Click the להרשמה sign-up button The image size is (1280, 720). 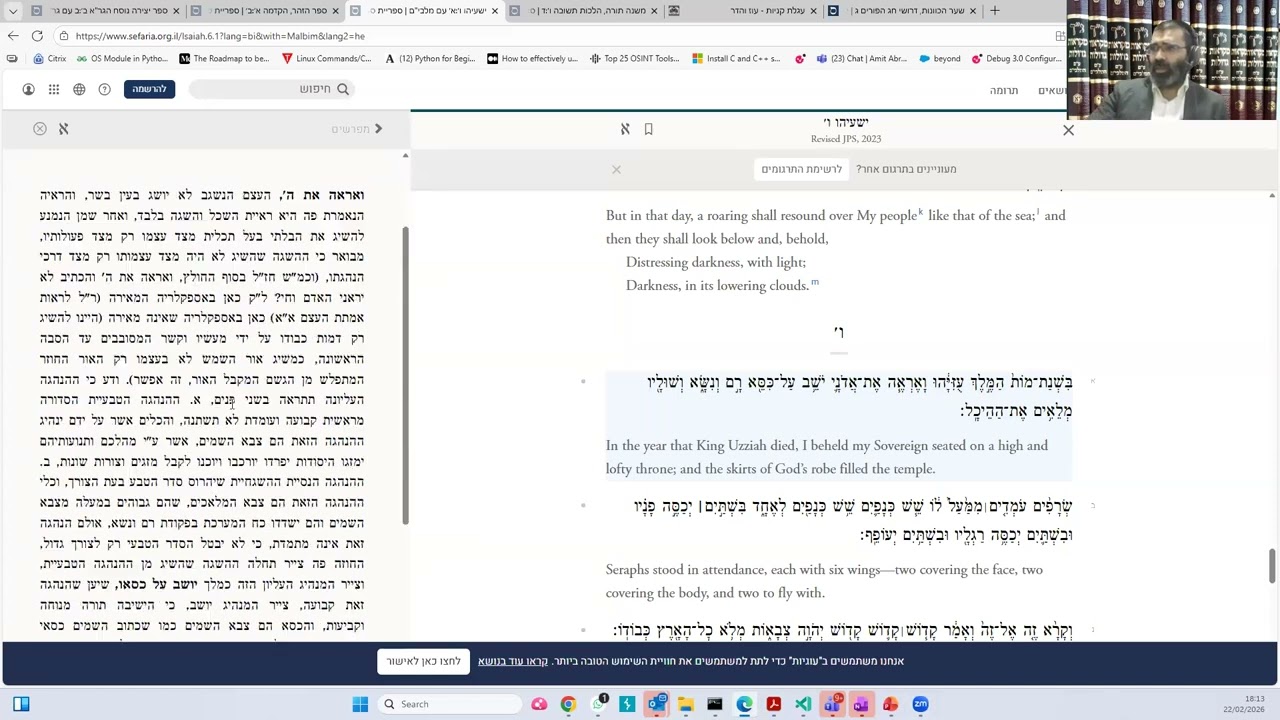[149, 89]
